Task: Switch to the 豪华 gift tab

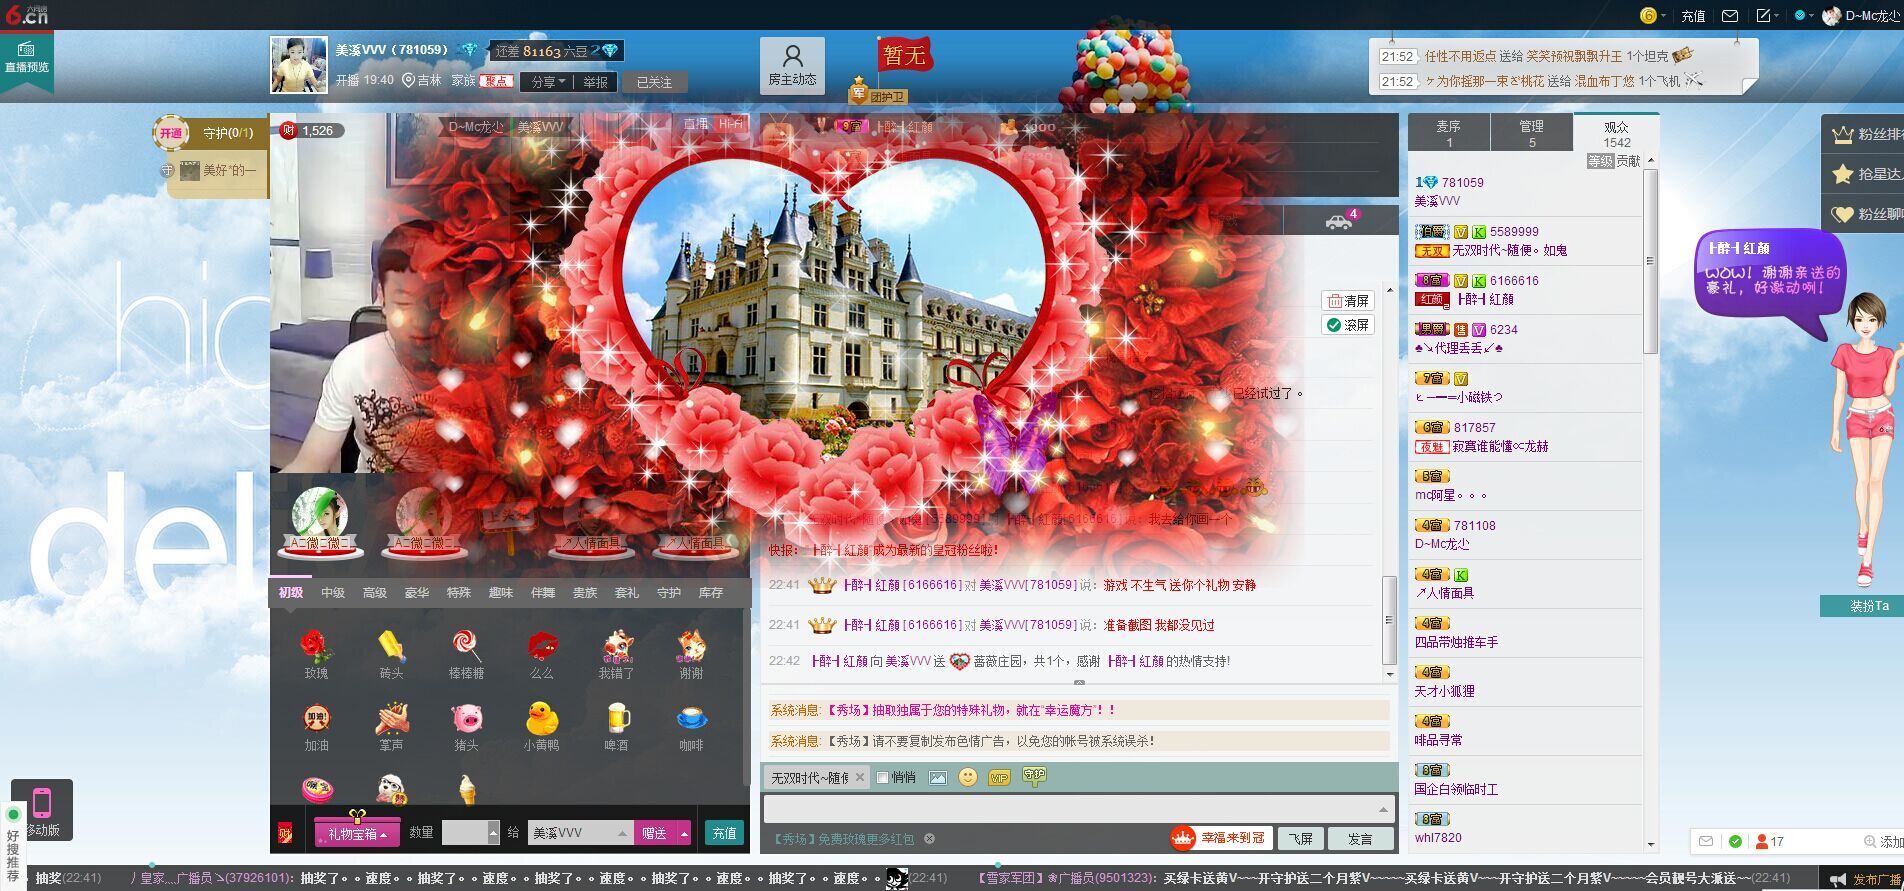Action: click(x=417, y=593)
